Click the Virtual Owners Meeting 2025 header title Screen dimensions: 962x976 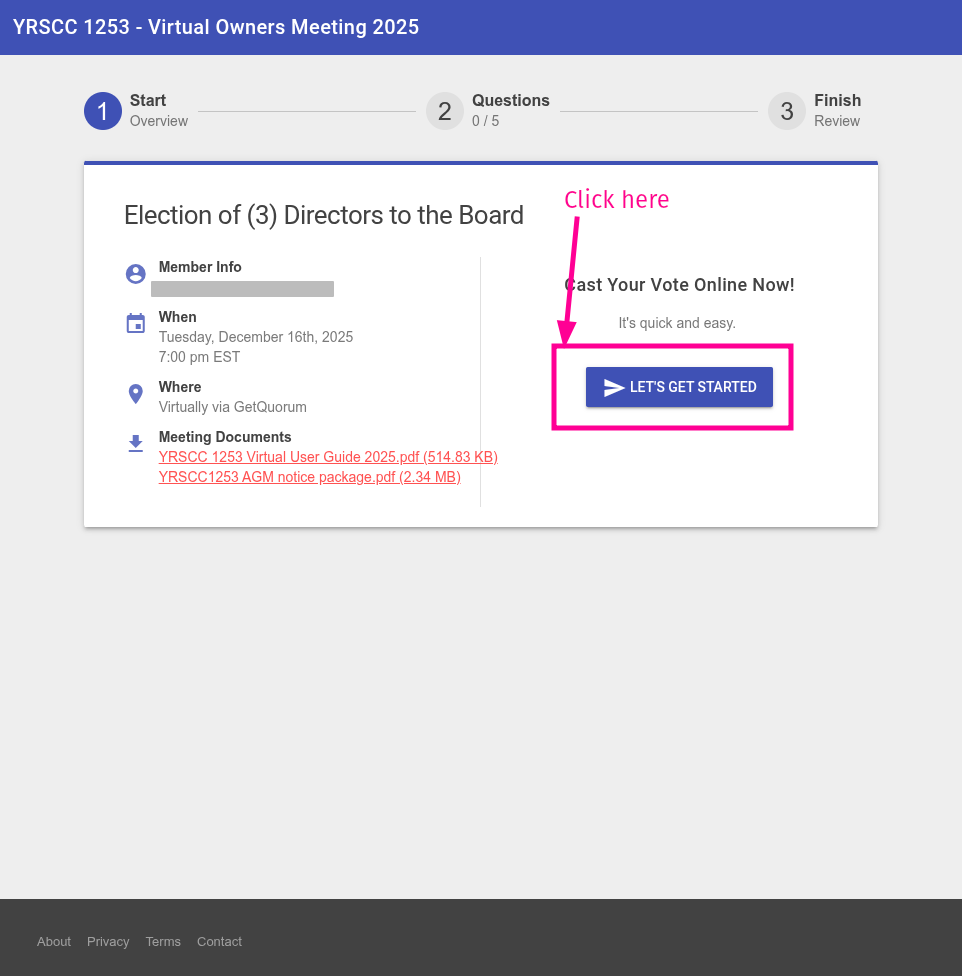click(216, 27)
